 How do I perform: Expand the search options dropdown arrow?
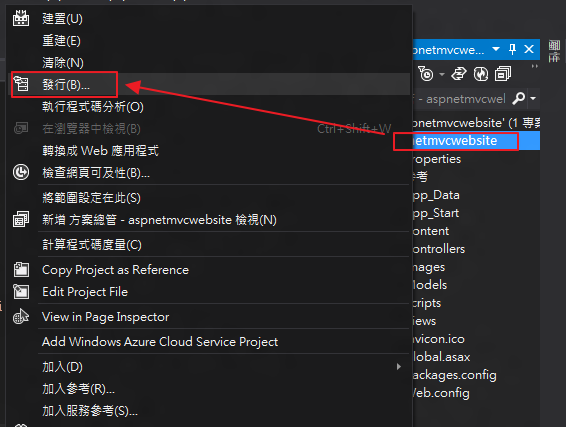(x=533, y=98)
